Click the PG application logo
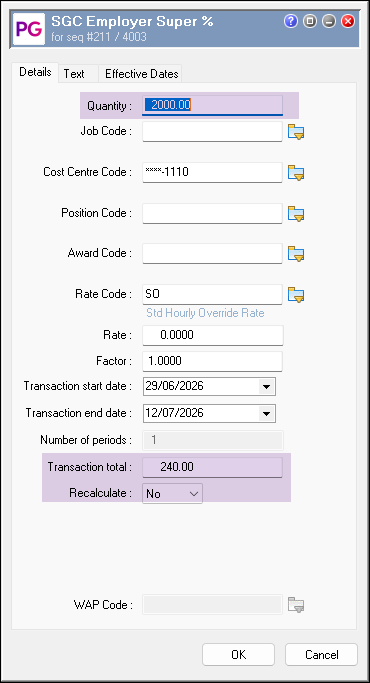 coord(29,29)
